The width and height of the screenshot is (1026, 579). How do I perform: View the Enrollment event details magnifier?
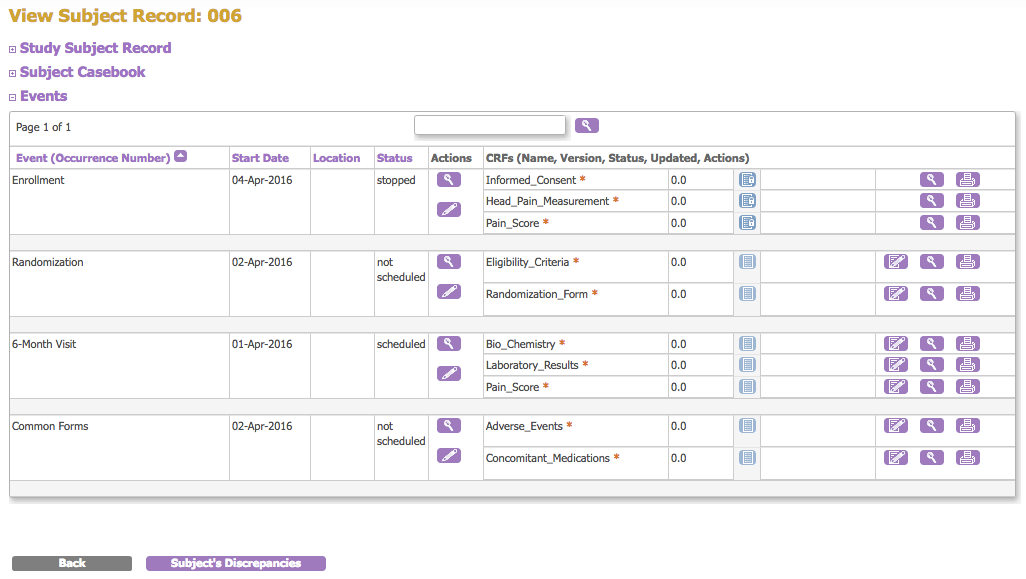[449, 180]
